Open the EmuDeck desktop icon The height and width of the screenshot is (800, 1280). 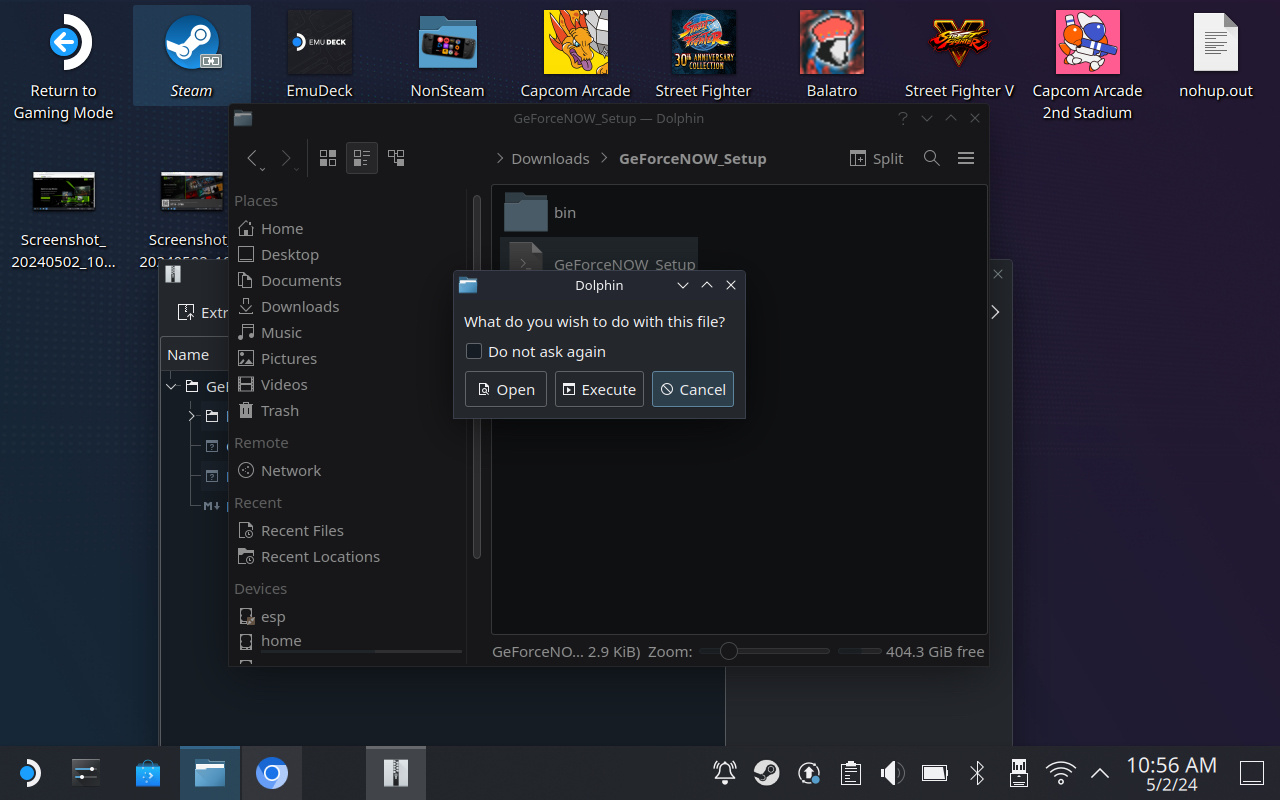pos(319,55)
